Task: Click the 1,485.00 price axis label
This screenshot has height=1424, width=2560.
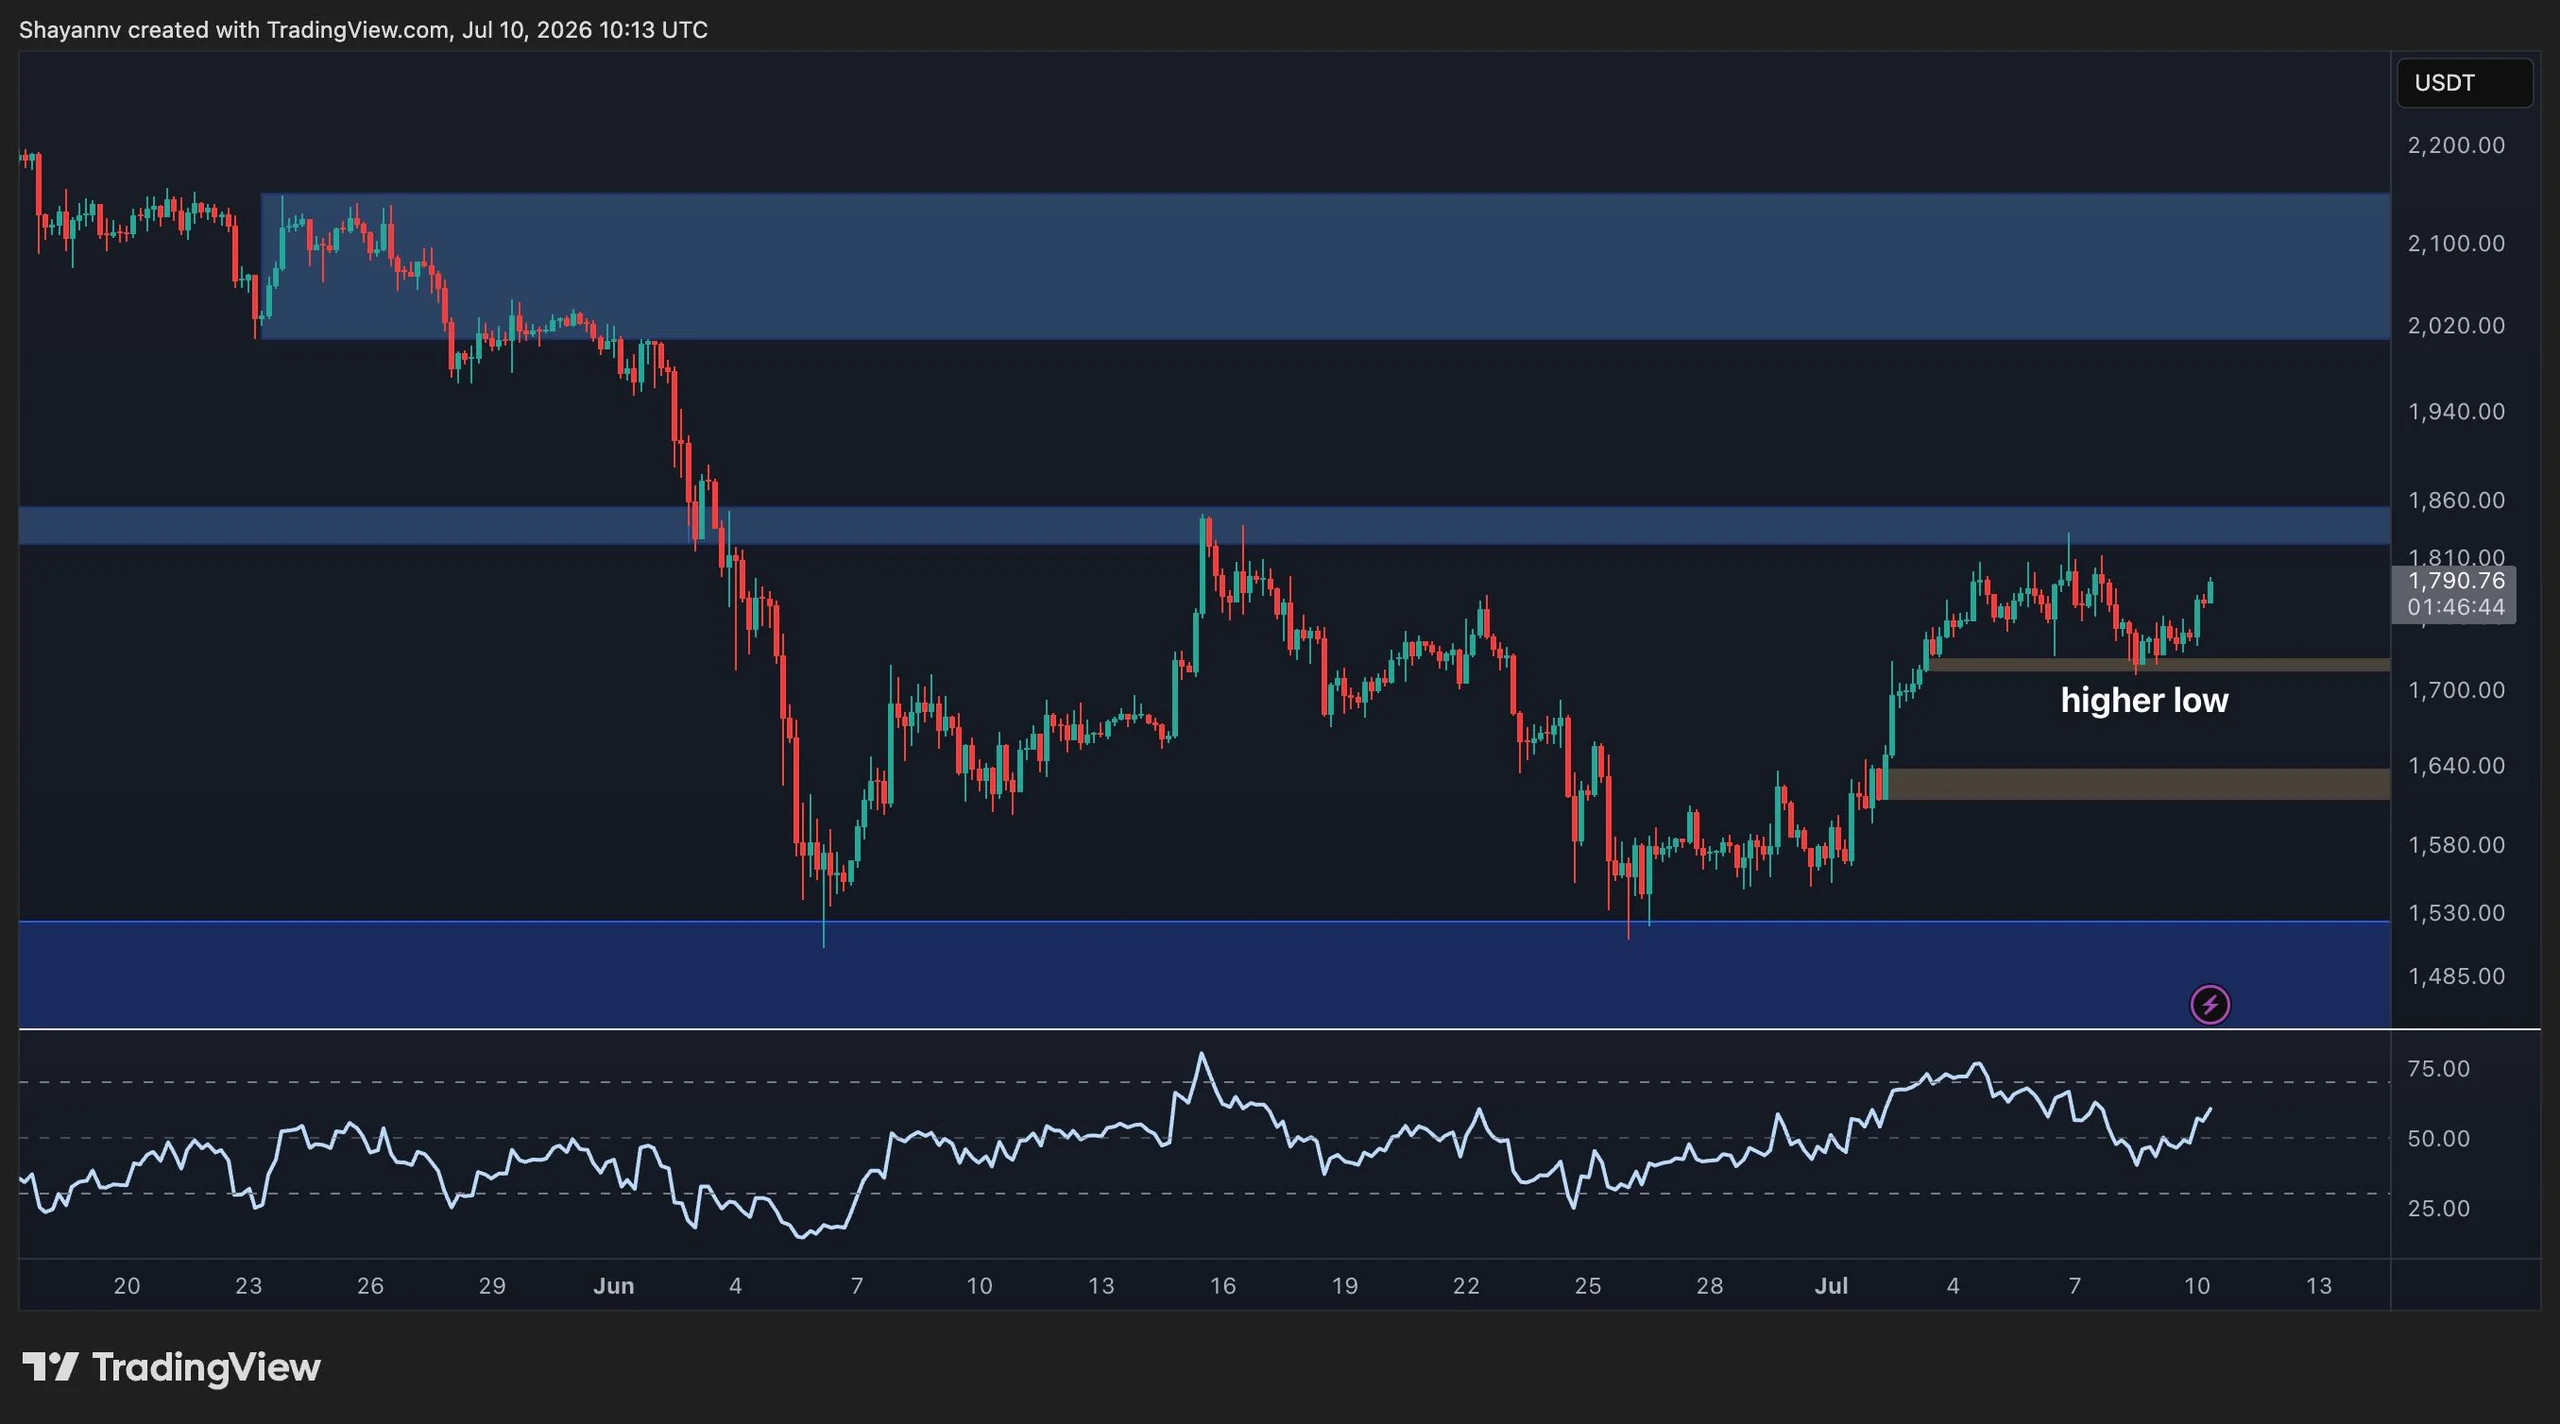Action: coord(2456,976)
